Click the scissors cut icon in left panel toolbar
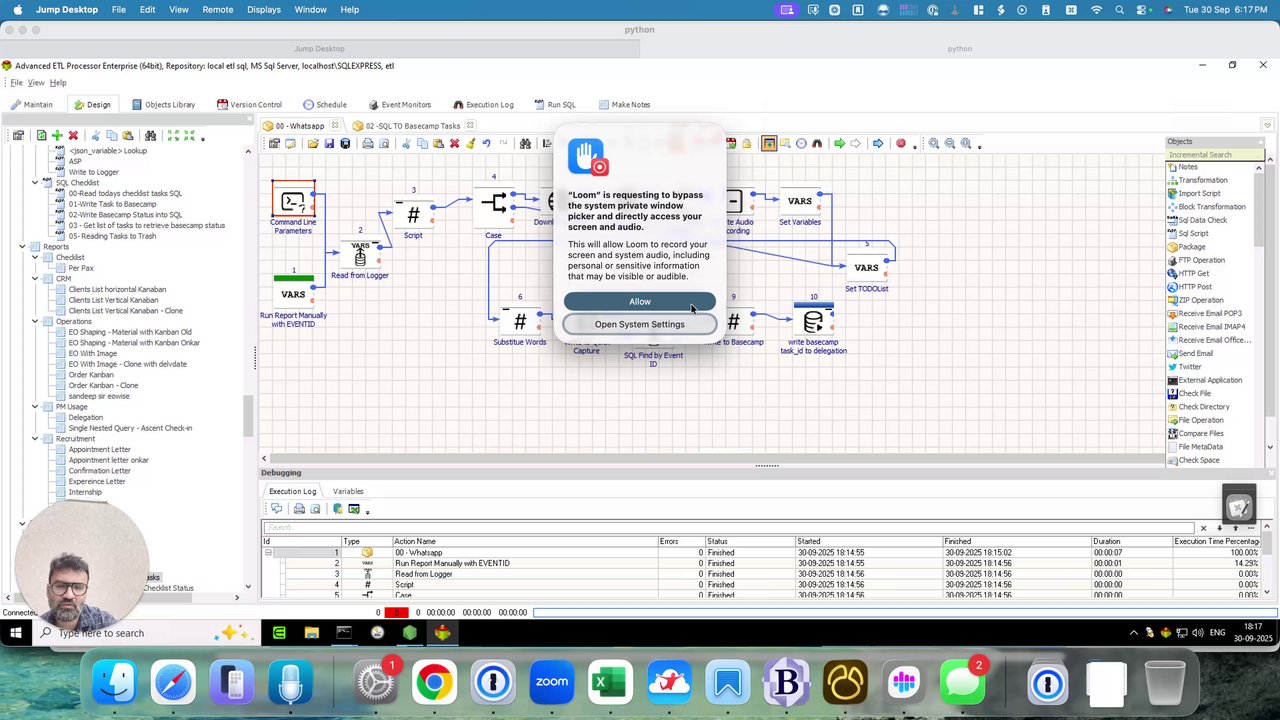The height and width of the screenshot is (720, 1280). 96,135
